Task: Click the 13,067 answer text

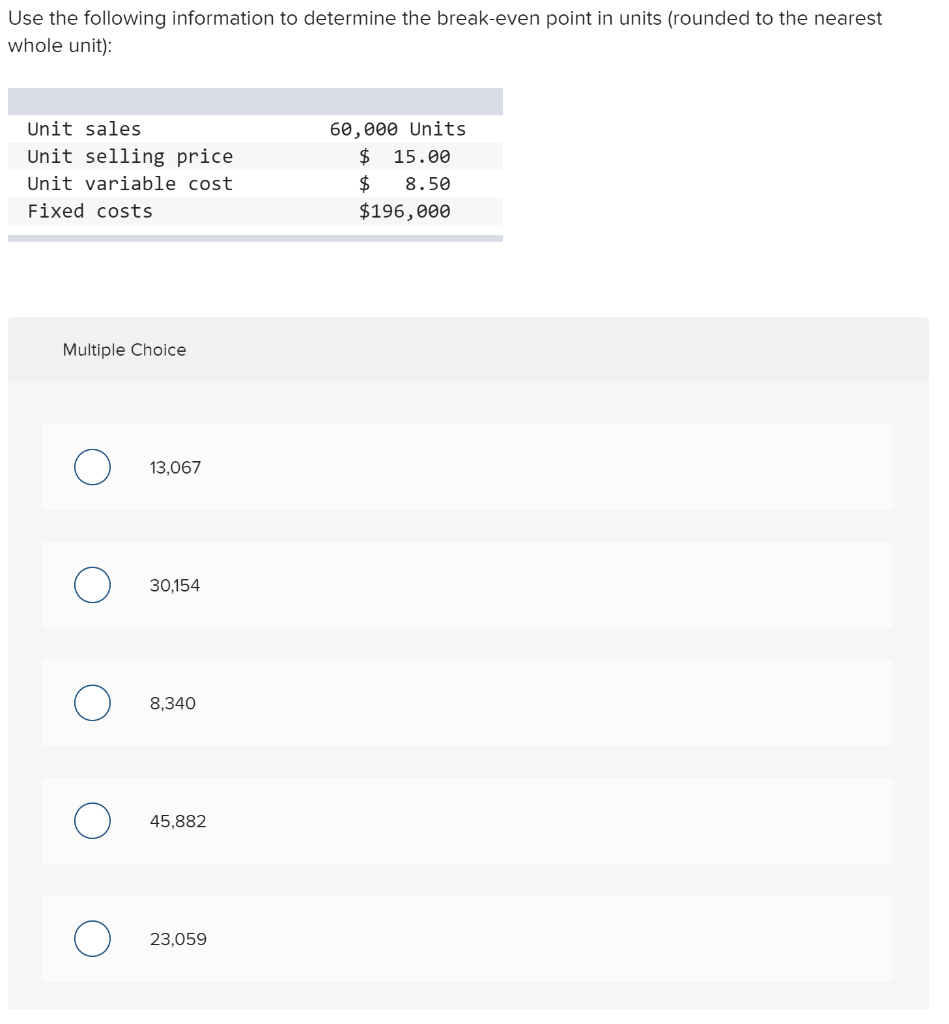Action: [175, 467]
